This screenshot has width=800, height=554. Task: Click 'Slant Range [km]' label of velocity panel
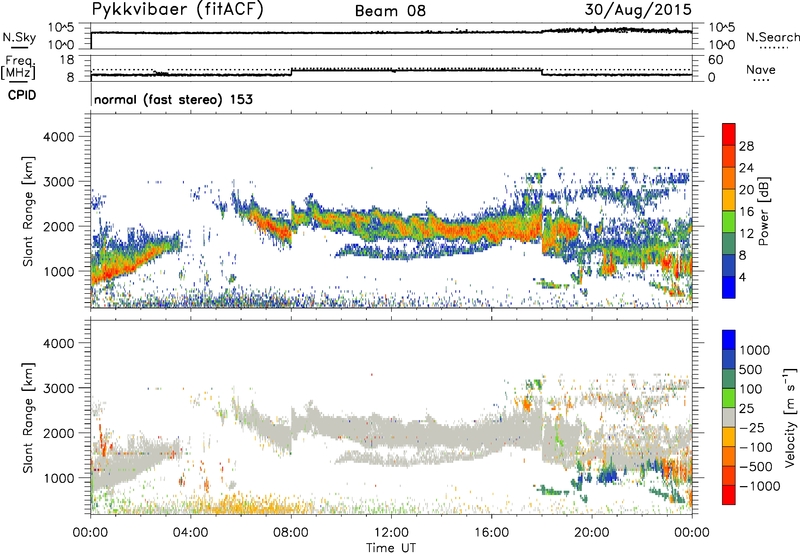(28, 417)
